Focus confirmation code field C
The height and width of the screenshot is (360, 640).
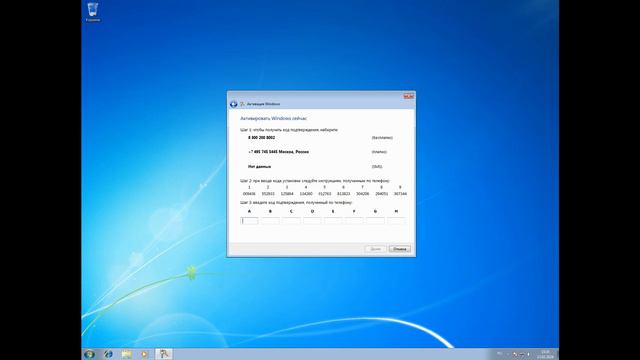pos(291,221)
